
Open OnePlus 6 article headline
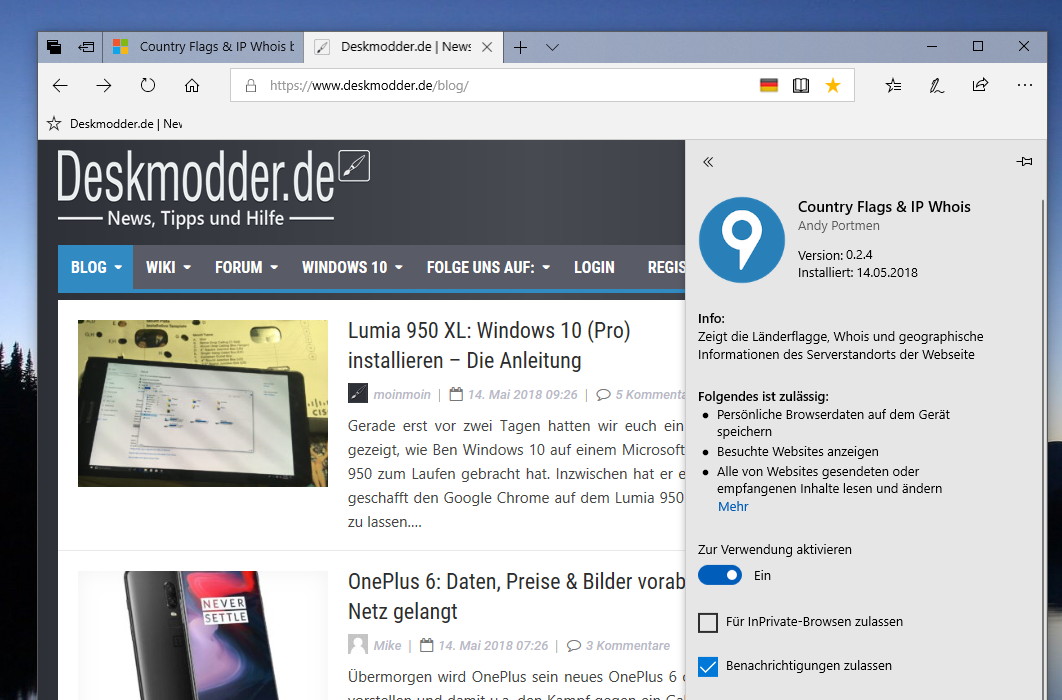[x=517, y=596]
